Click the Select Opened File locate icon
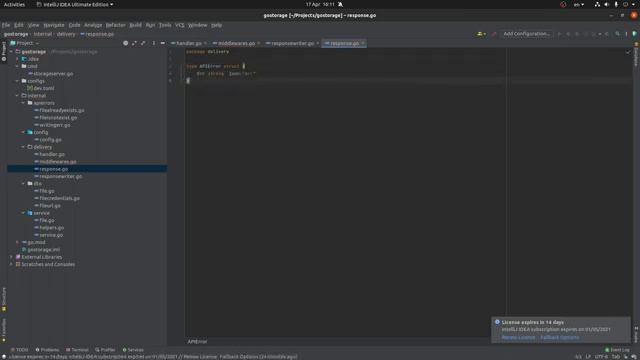640x360 pixels. pos(126,43)
